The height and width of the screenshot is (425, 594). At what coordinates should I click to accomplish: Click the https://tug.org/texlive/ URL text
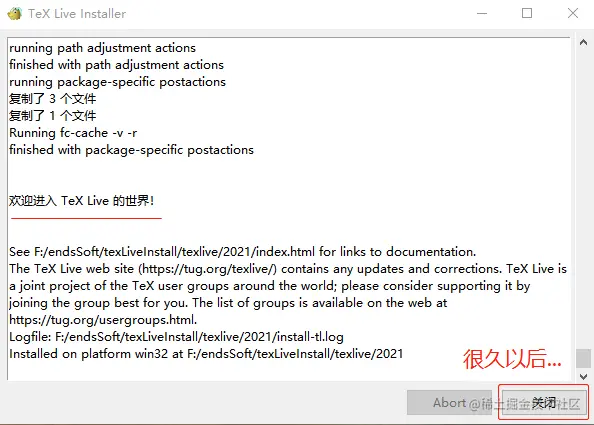coord(208,269)
